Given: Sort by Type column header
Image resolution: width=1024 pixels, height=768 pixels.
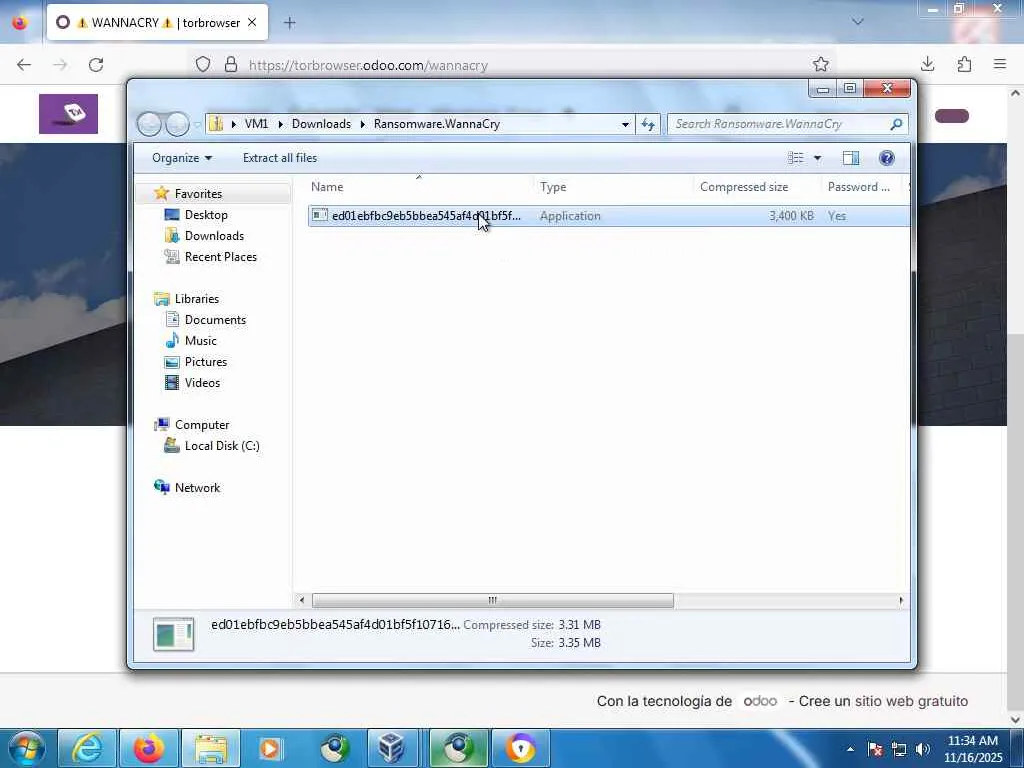Looking at the screenshot, I should click(x=614, y=187).
